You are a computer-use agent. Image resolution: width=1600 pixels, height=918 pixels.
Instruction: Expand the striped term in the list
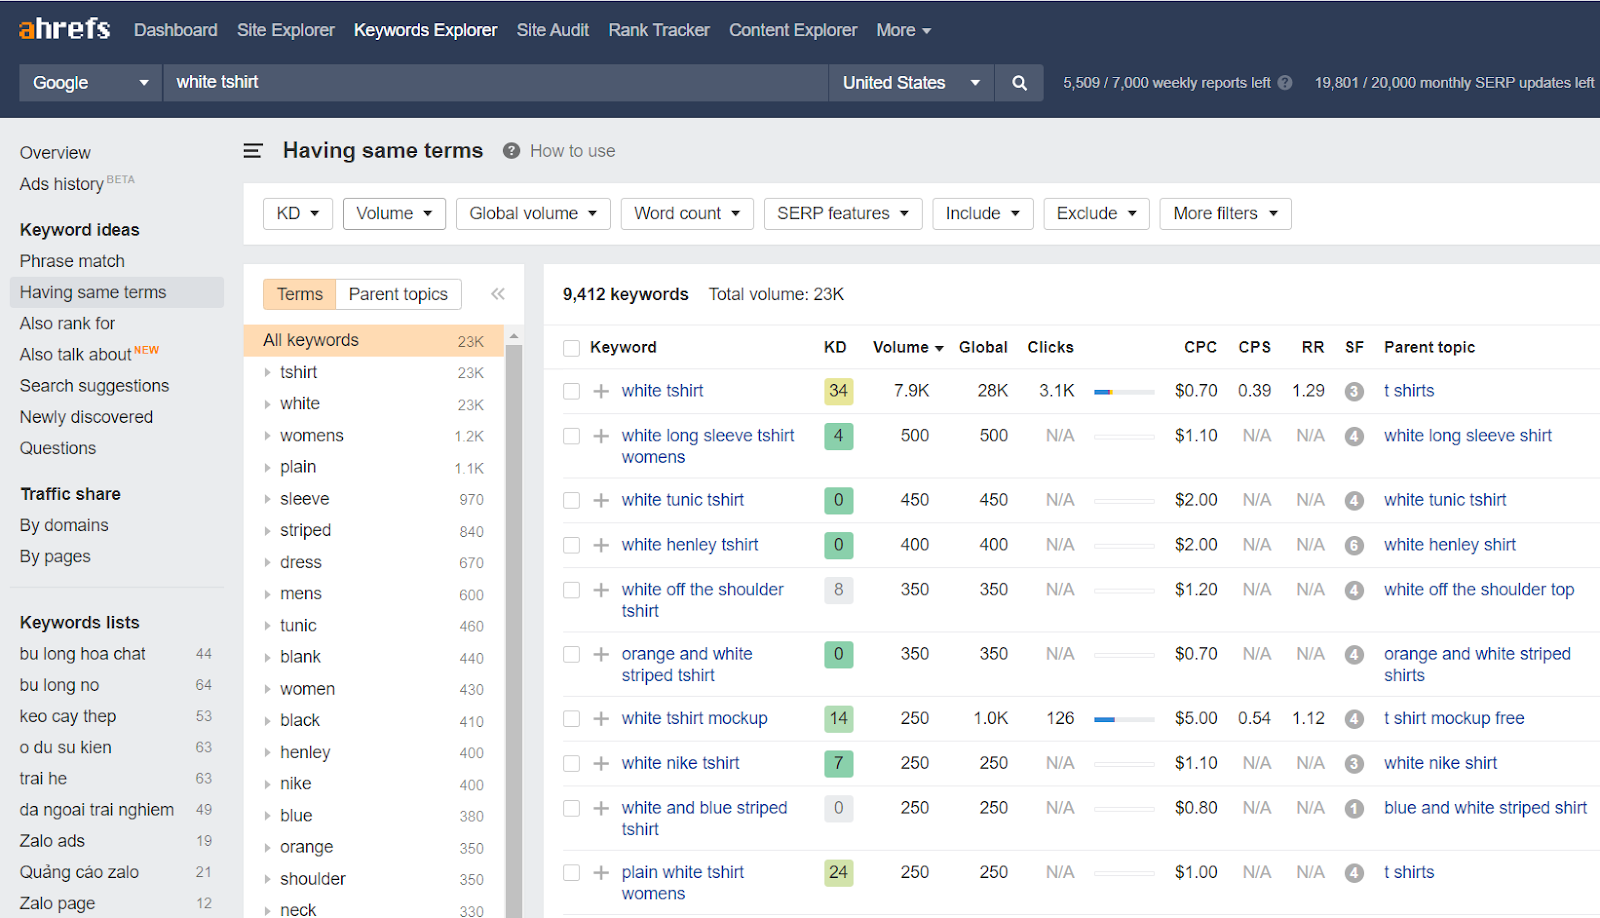(267, 531)
